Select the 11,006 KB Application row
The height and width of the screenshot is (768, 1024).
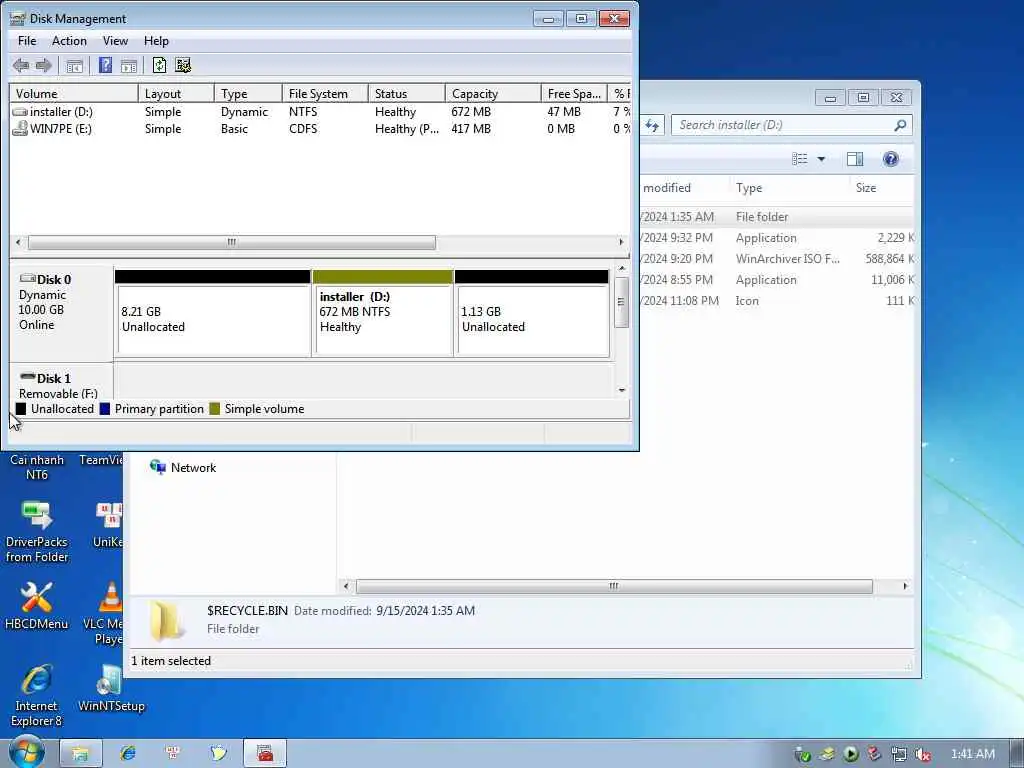776,280
